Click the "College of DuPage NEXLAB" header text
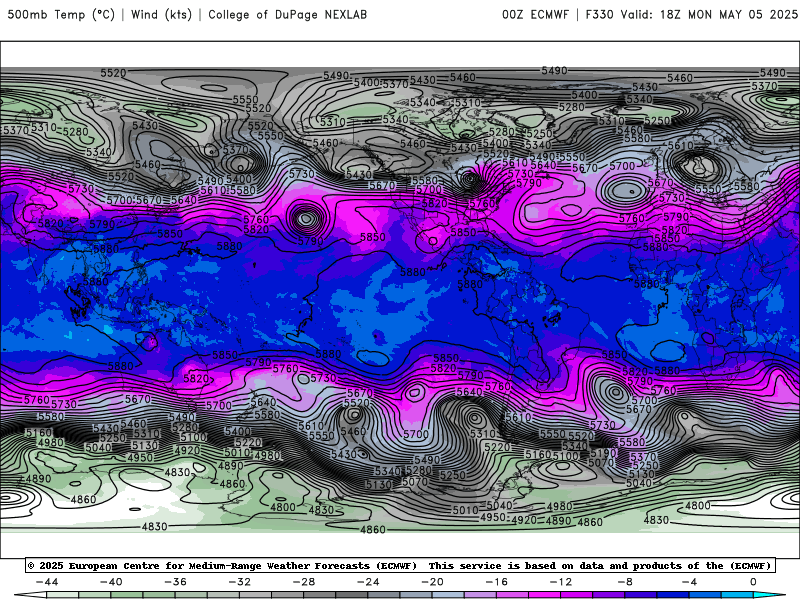The height and width of the screenshot is (600, 800). coord(287,14)
